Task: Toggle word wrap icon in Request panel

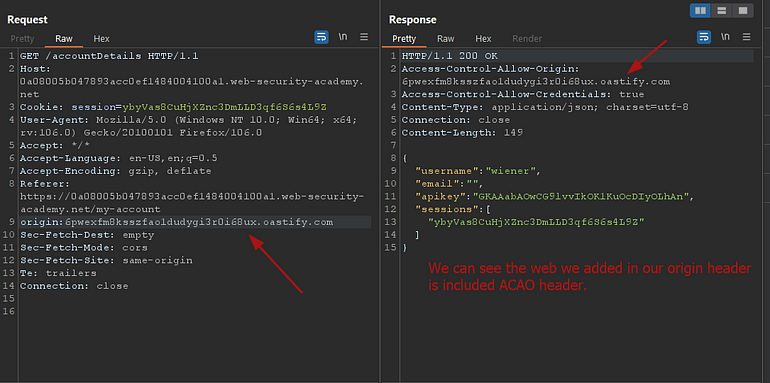Action: [321, 37]
